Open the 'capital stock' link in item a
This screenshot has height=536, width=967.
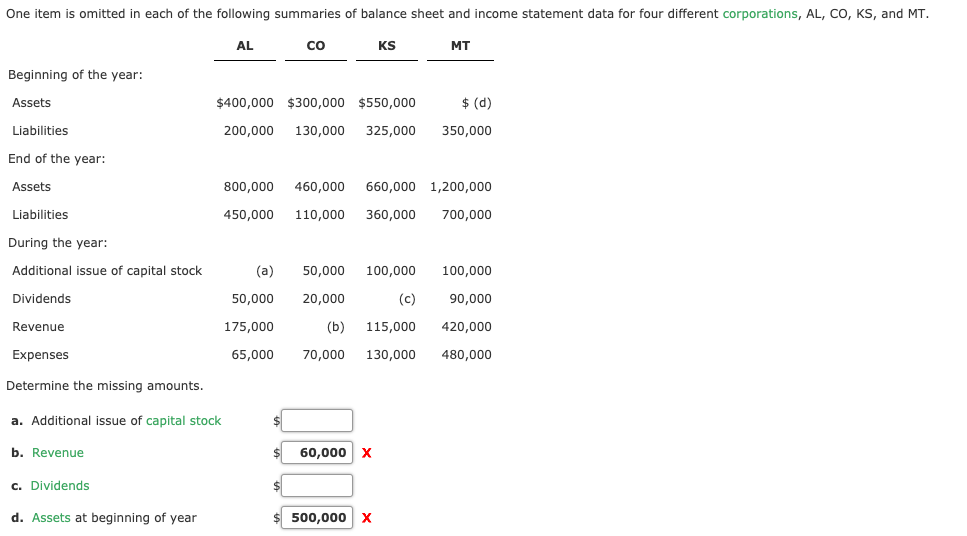coord(183,421)
